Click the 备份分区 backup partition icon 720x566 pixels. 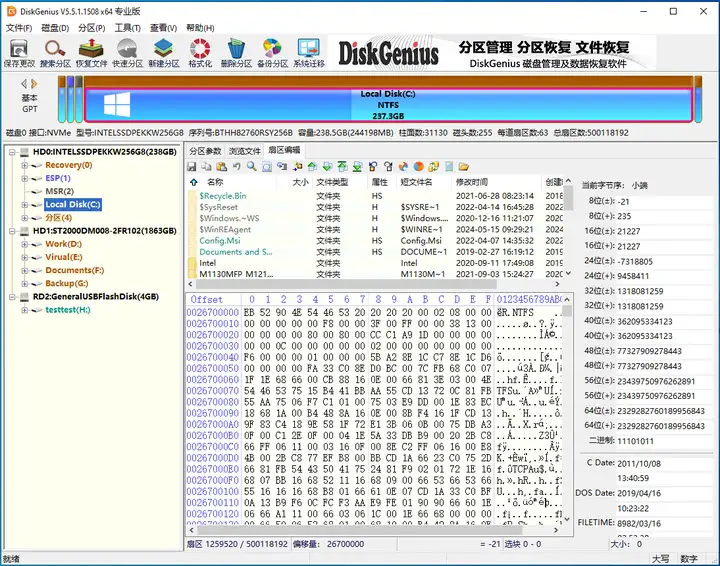click(x=272, y=54)
